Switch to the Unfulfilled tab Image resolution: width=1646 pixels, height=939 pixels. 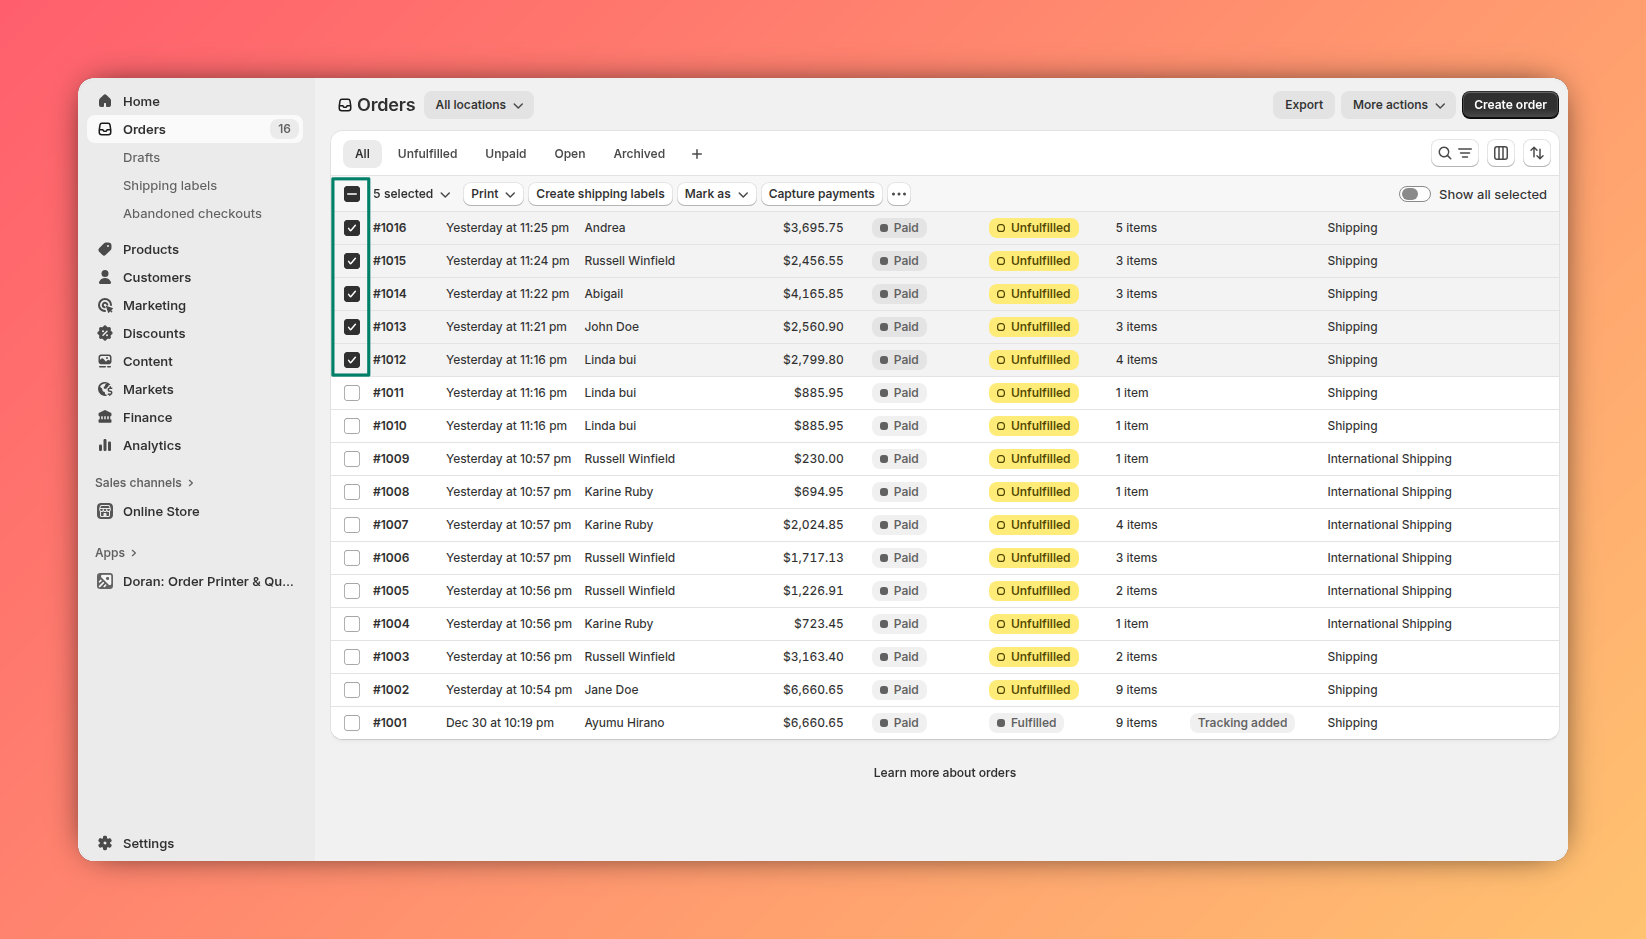point(427,154)
